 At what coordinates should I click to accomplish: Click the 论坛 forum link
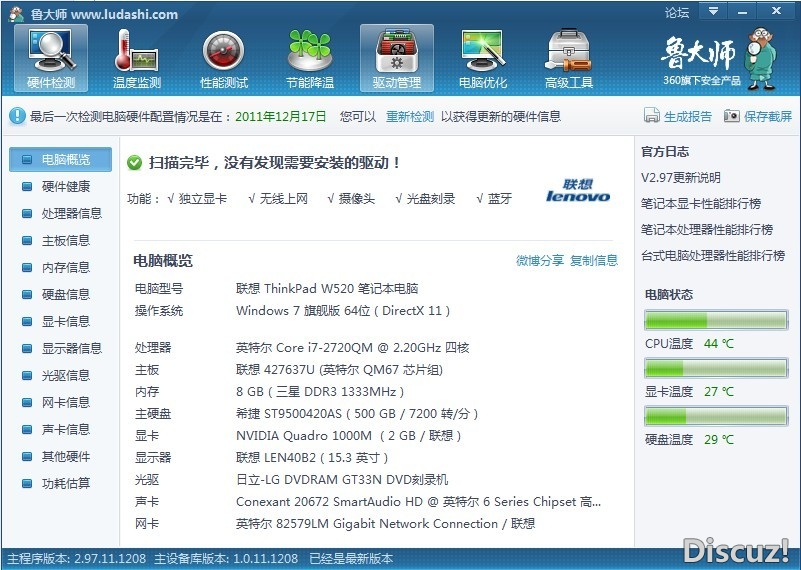[677, 12]
